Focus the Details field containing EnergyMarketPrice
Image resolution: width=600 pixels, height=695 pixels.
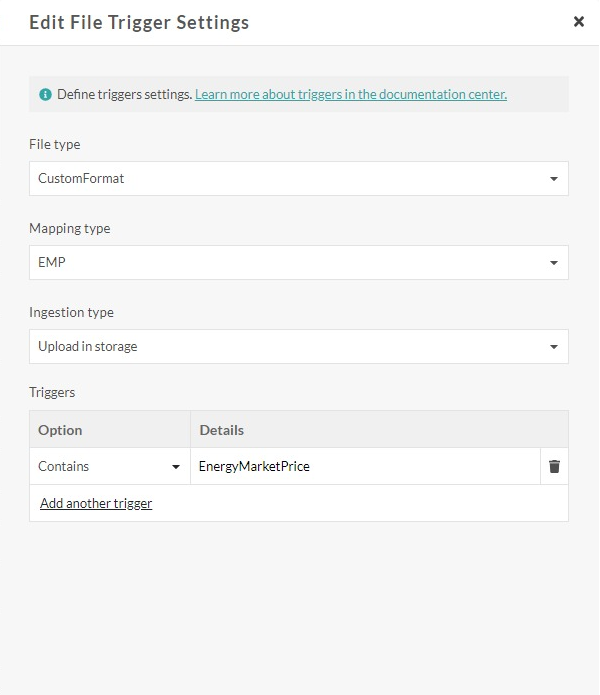tap(365, 466)
